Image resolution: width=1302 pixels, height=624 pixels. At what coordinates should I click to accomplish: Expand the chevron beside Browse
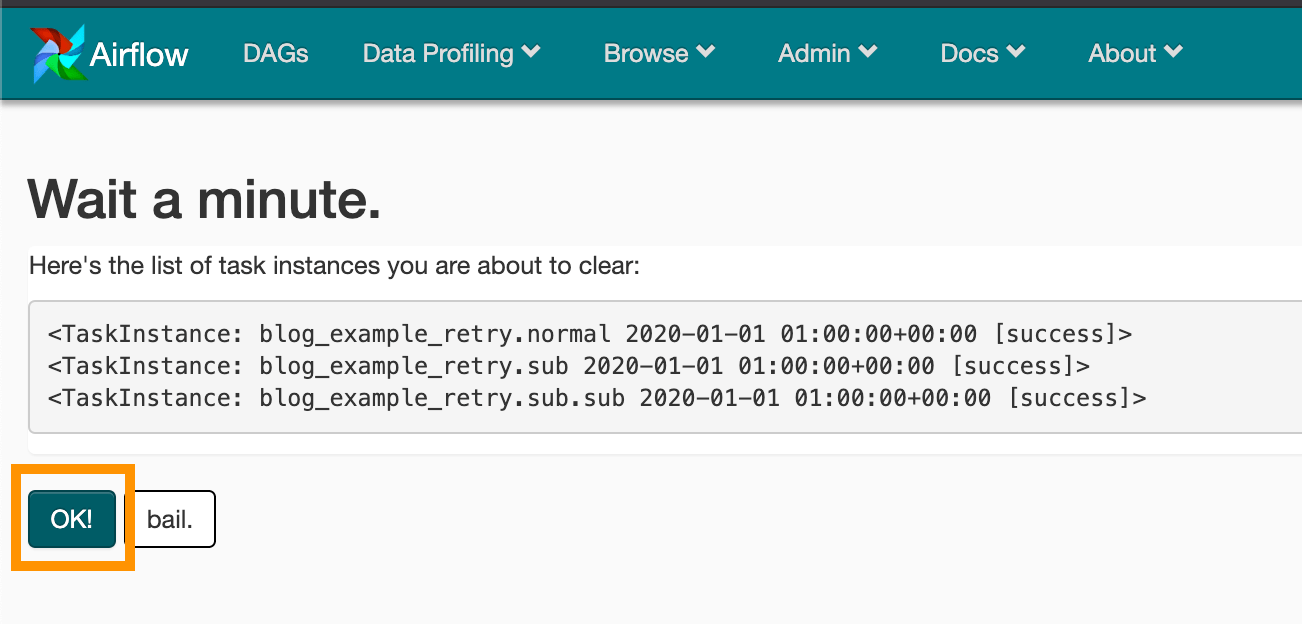[x=706, y=52]
